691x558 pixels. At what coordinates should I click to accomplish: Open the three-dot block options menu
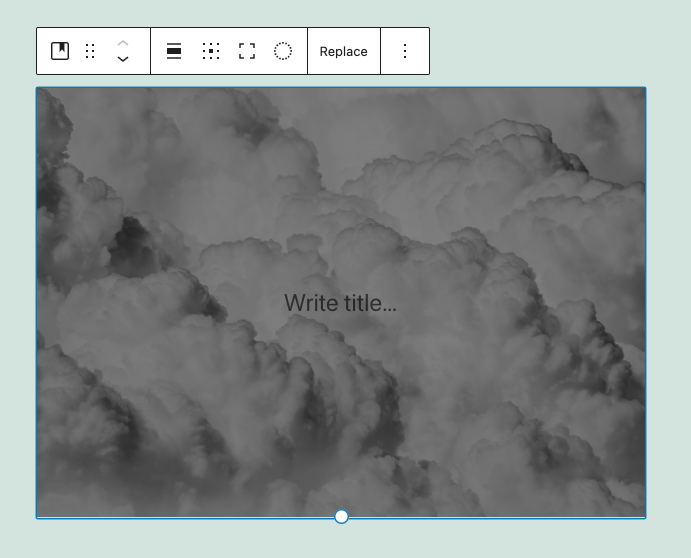pos(405,51)
